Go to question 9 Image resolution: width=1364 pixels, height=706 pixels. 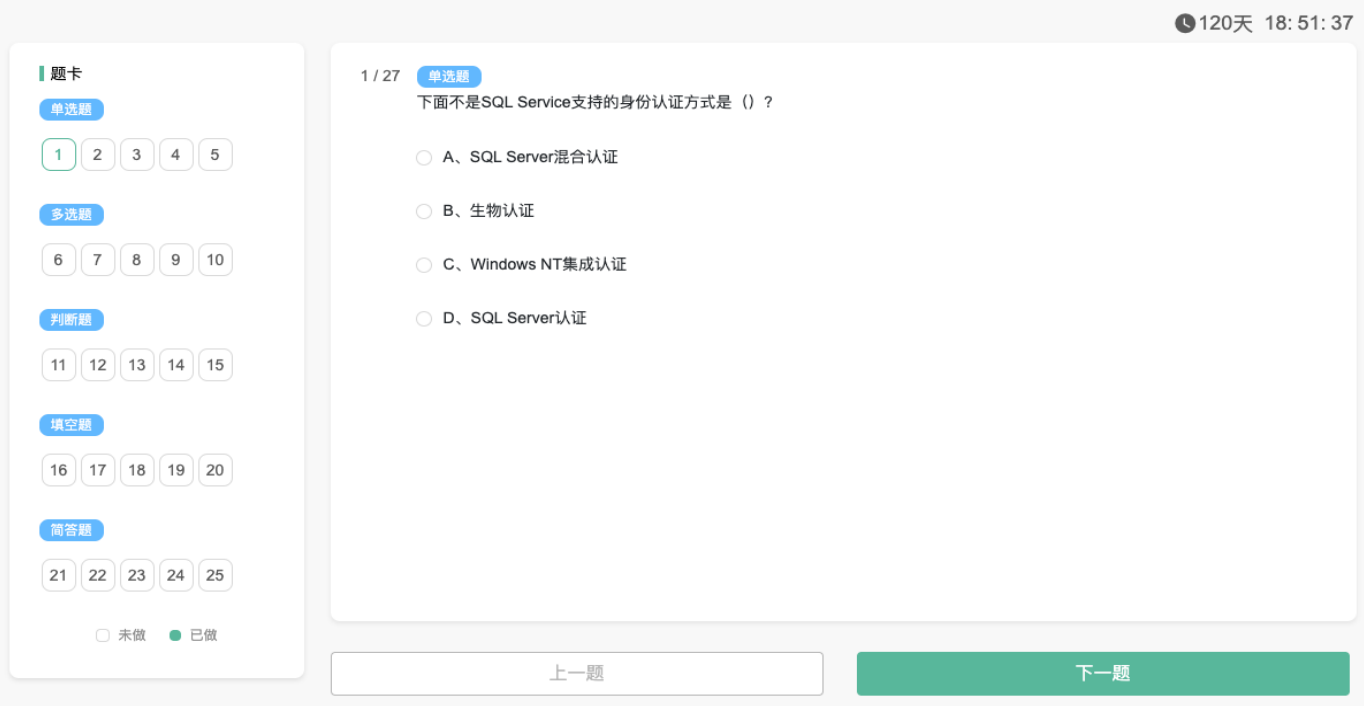pyautogui.click(x=176, y=260)
